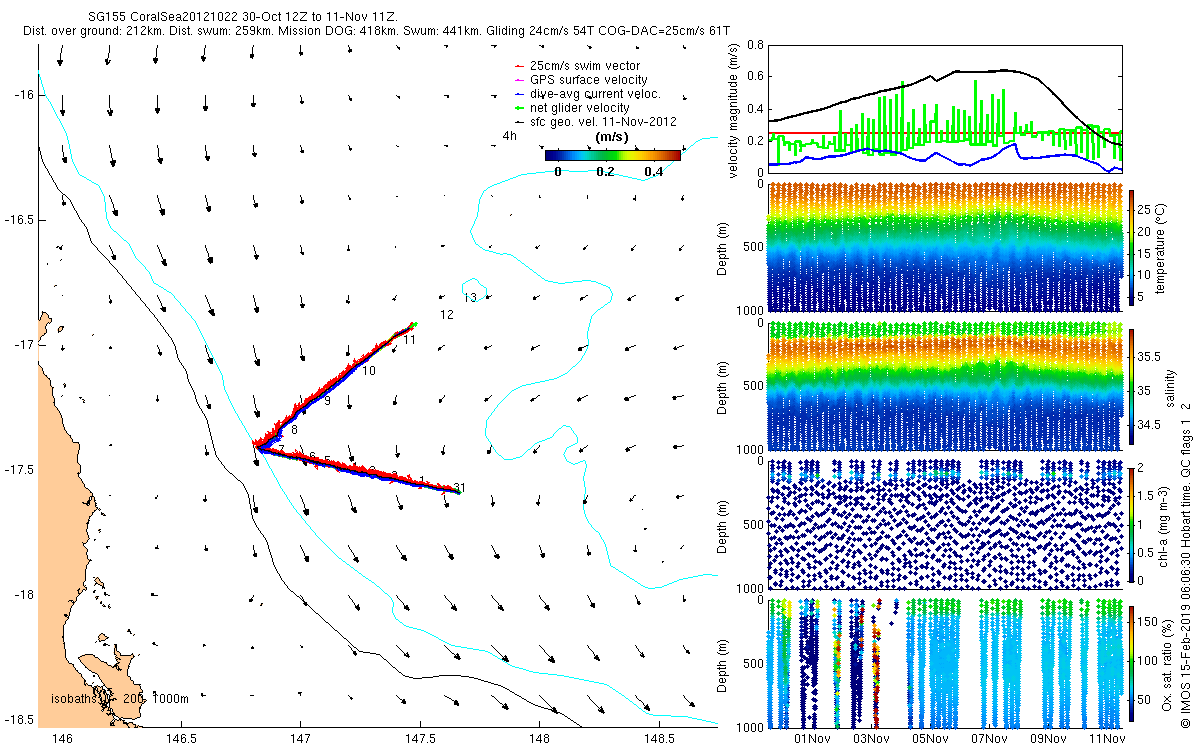Click the '0.4' tick under the map colorbar
Viewport: 1200px width, 750px height.
[x=653, y=172]
